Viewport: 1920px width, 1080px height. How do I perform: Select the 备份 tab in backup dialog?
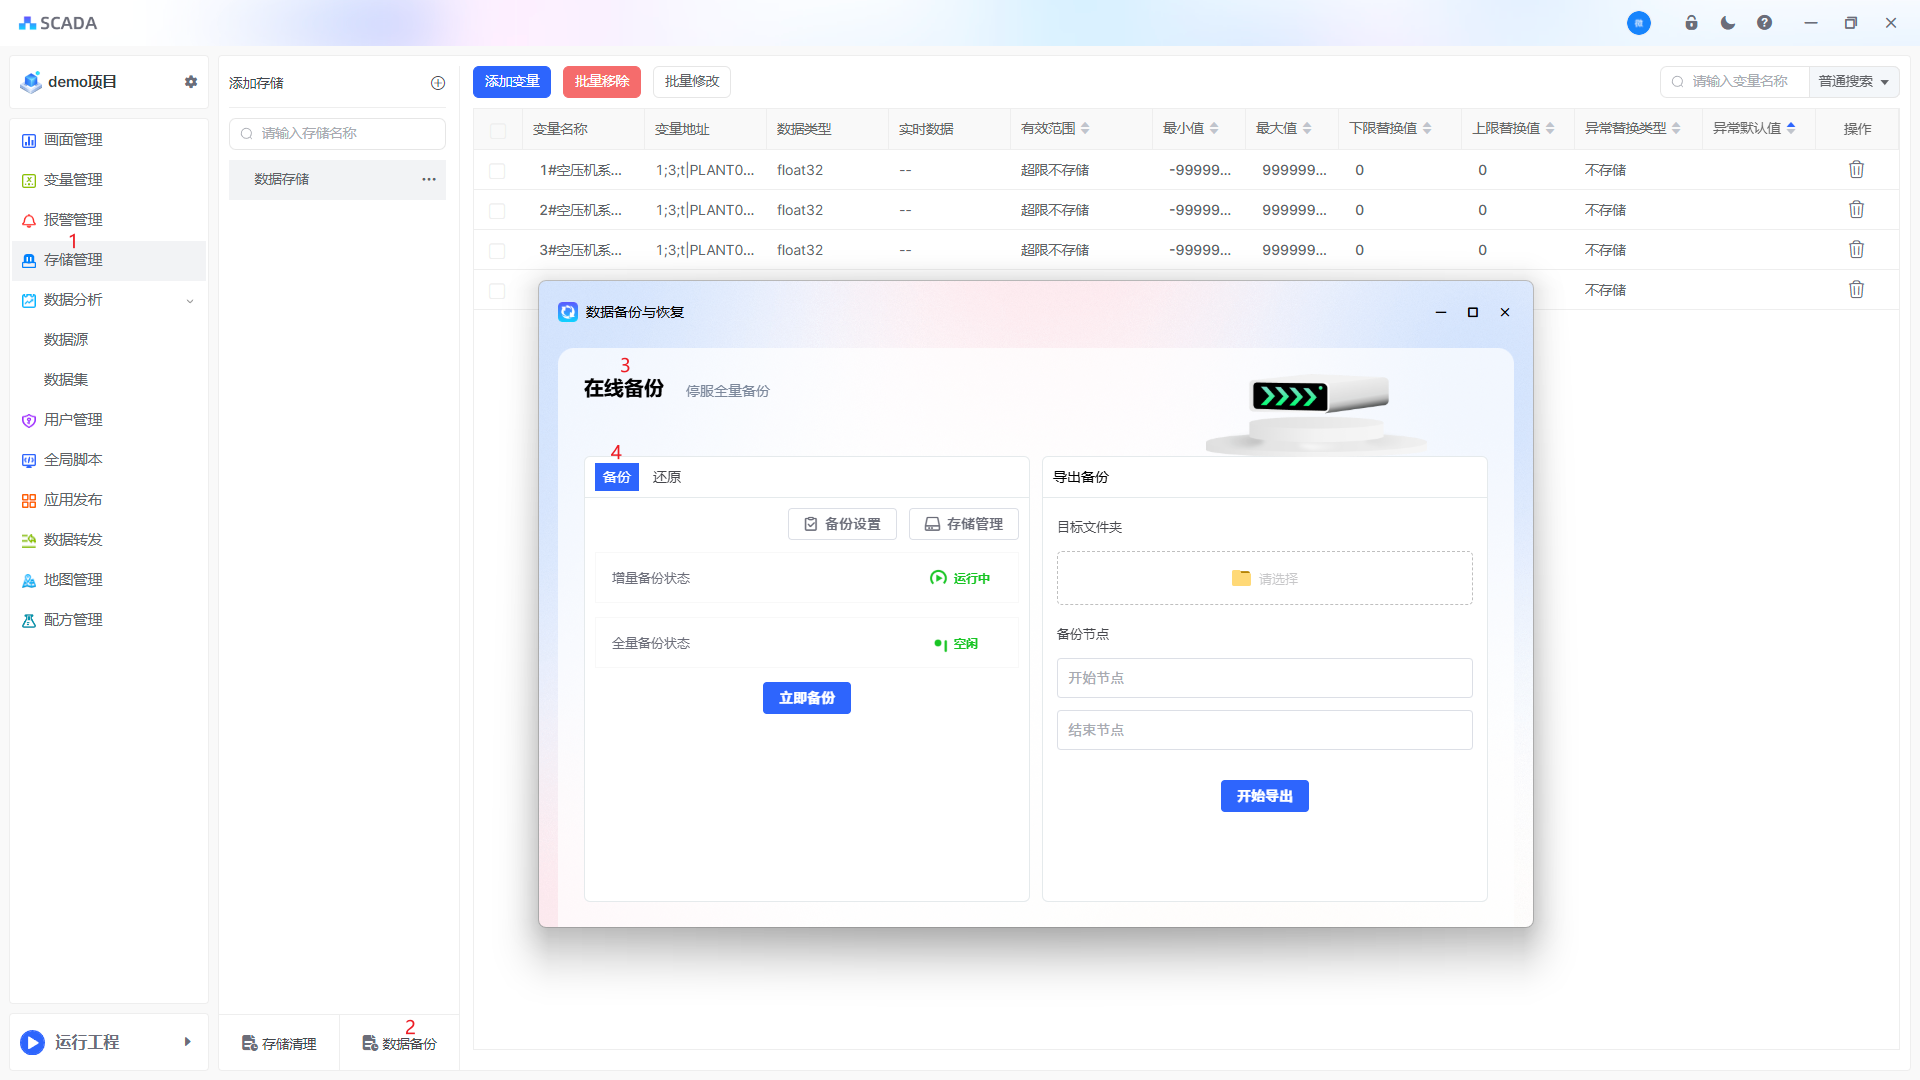point(617,477)
